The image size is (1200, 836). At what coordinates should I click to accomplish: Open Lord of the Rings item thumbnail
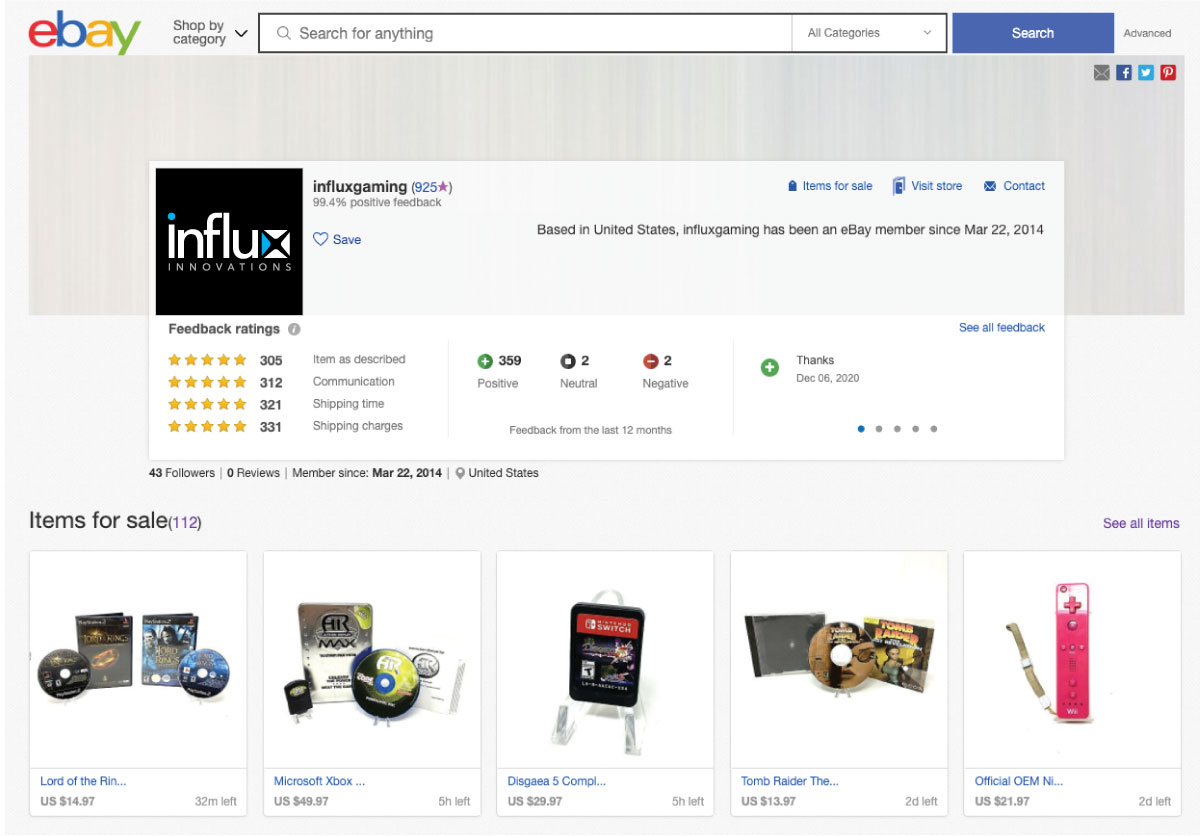click(x=138, y=659)
